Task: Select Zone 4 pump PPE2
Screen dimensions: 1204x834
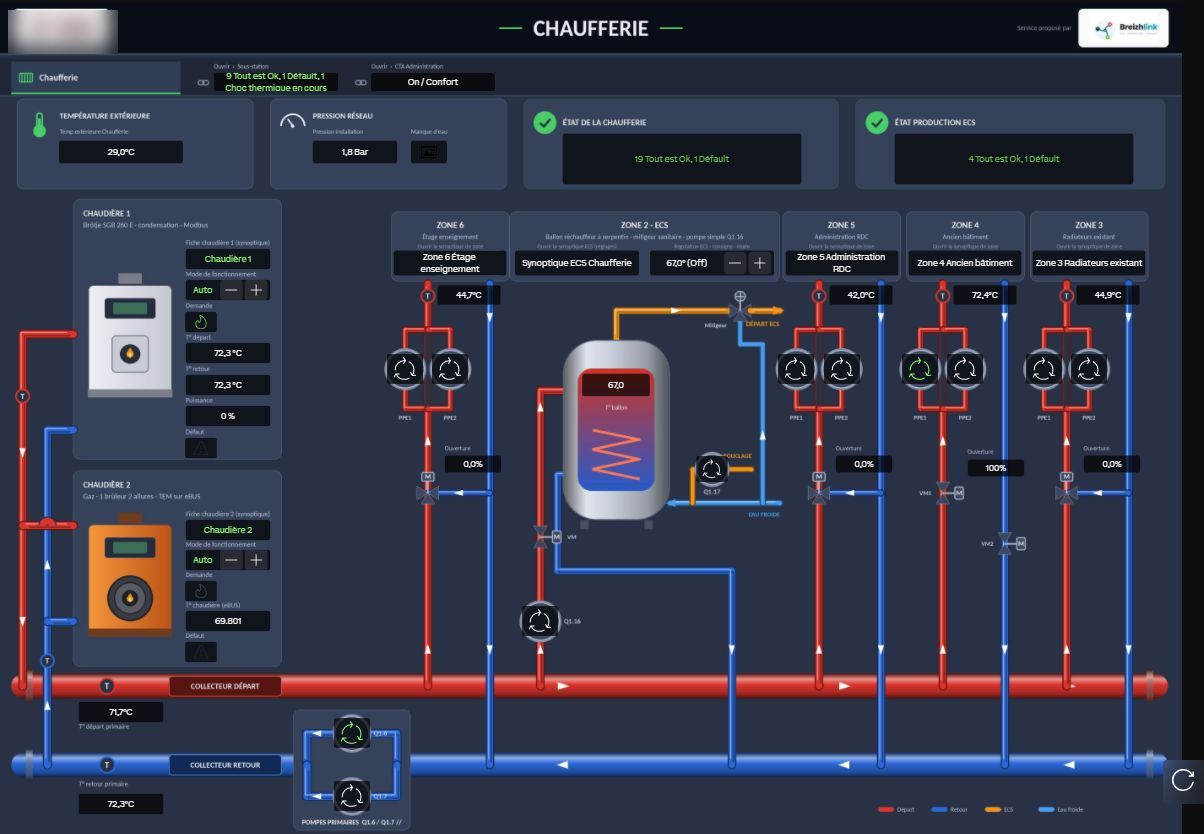Action: pos(965,369)
